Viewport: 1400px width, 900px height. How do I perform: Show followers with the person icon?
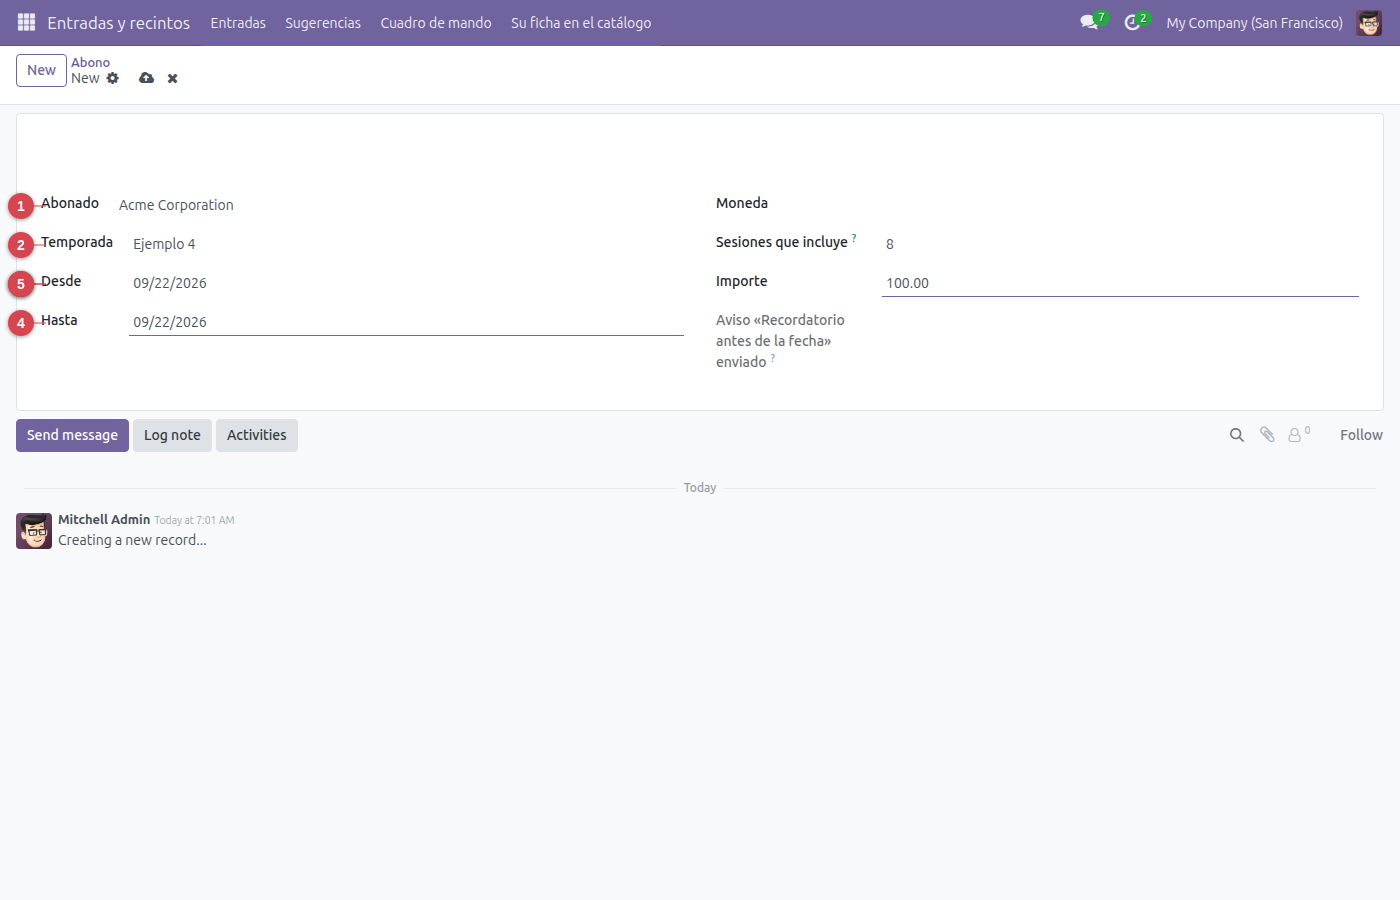click(1295, 435)
